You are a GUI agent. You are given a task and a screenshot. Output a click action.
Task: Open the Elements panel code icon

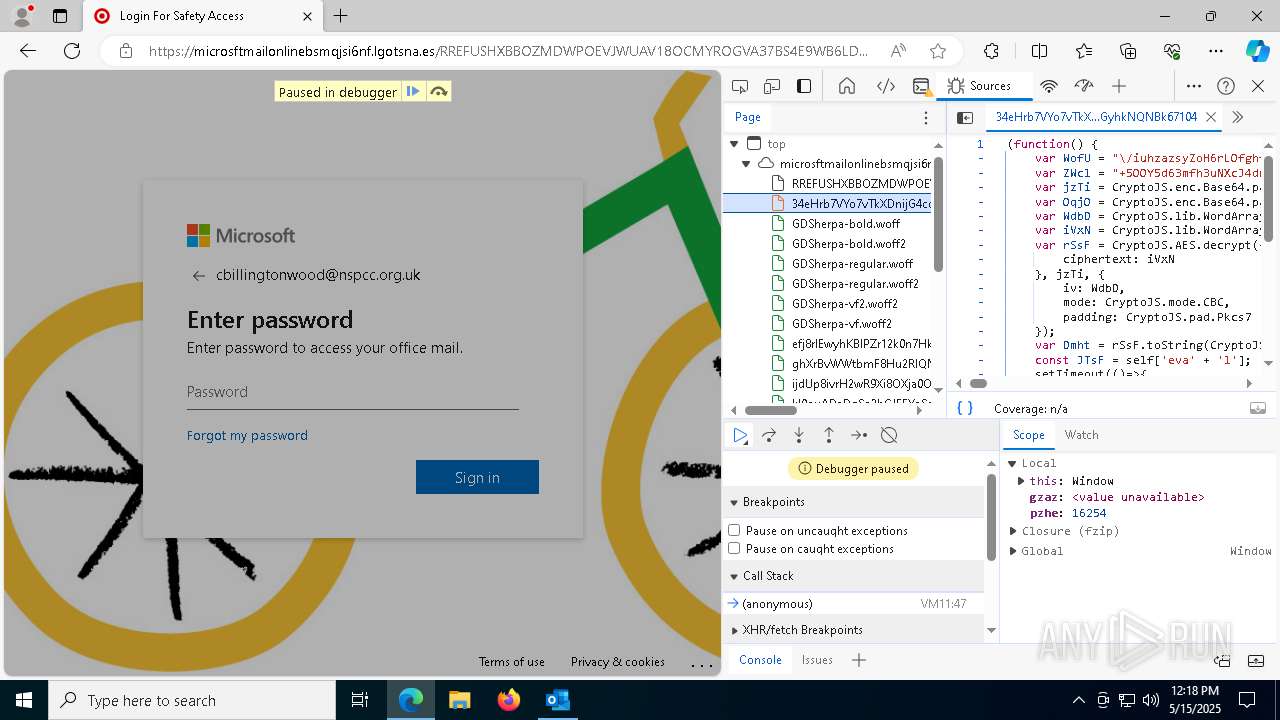885,86
